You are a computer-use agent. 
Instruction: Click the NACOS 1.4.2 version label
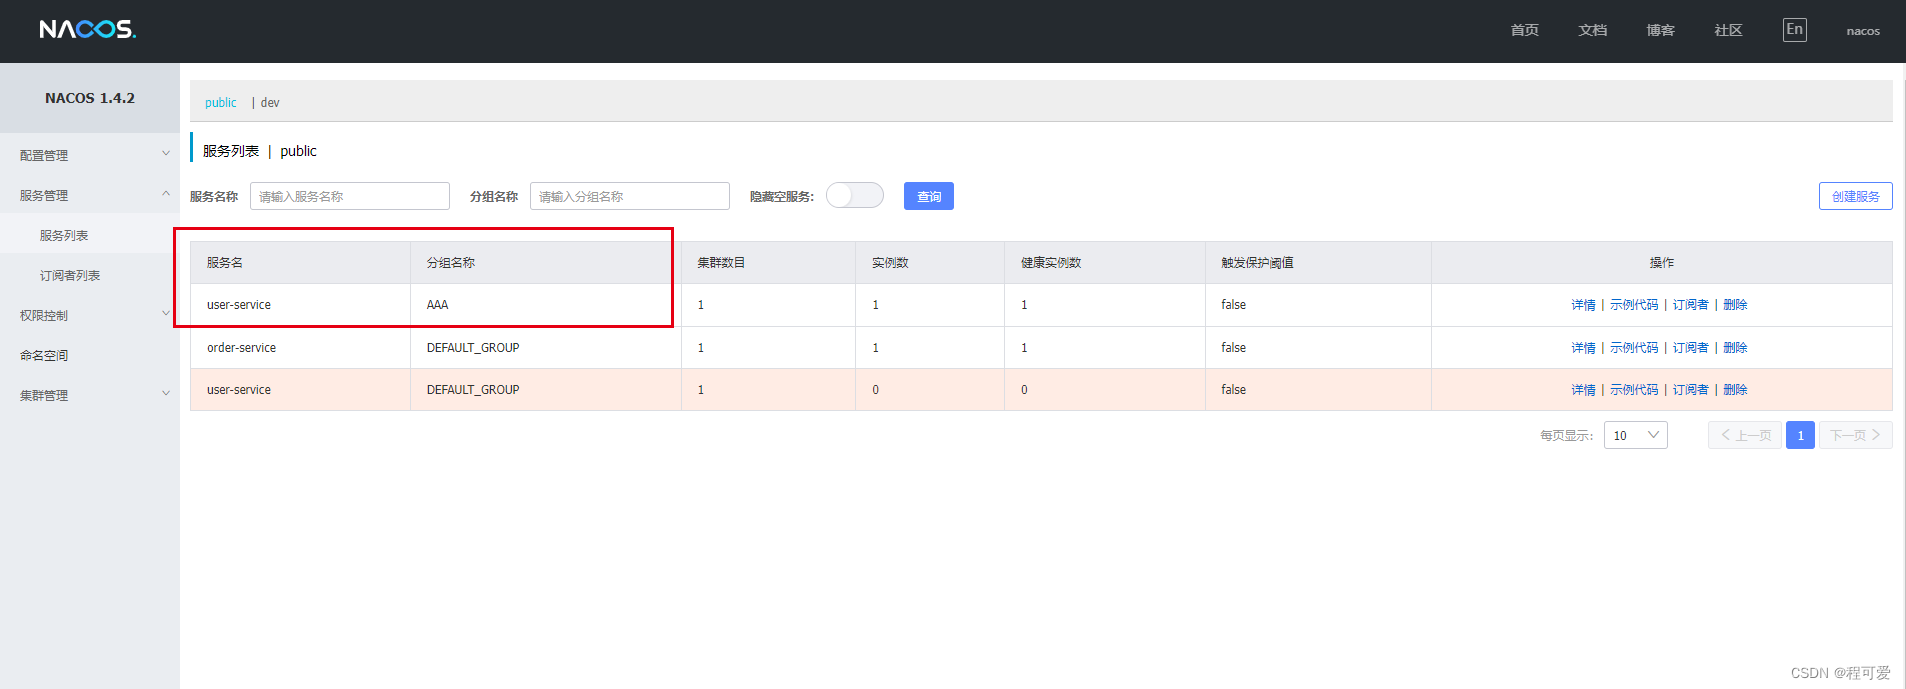90,98
